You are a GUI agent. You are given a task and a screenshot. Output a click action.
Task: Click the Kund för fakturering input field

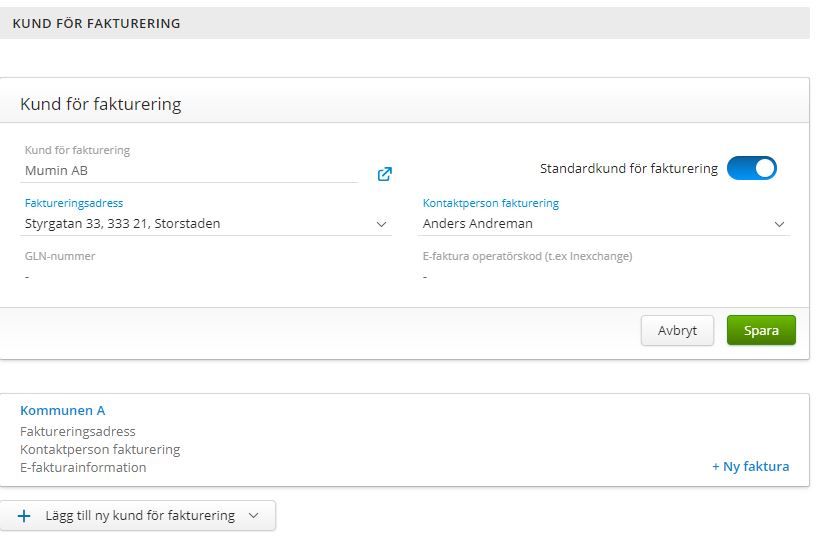(x=190, y=171)
